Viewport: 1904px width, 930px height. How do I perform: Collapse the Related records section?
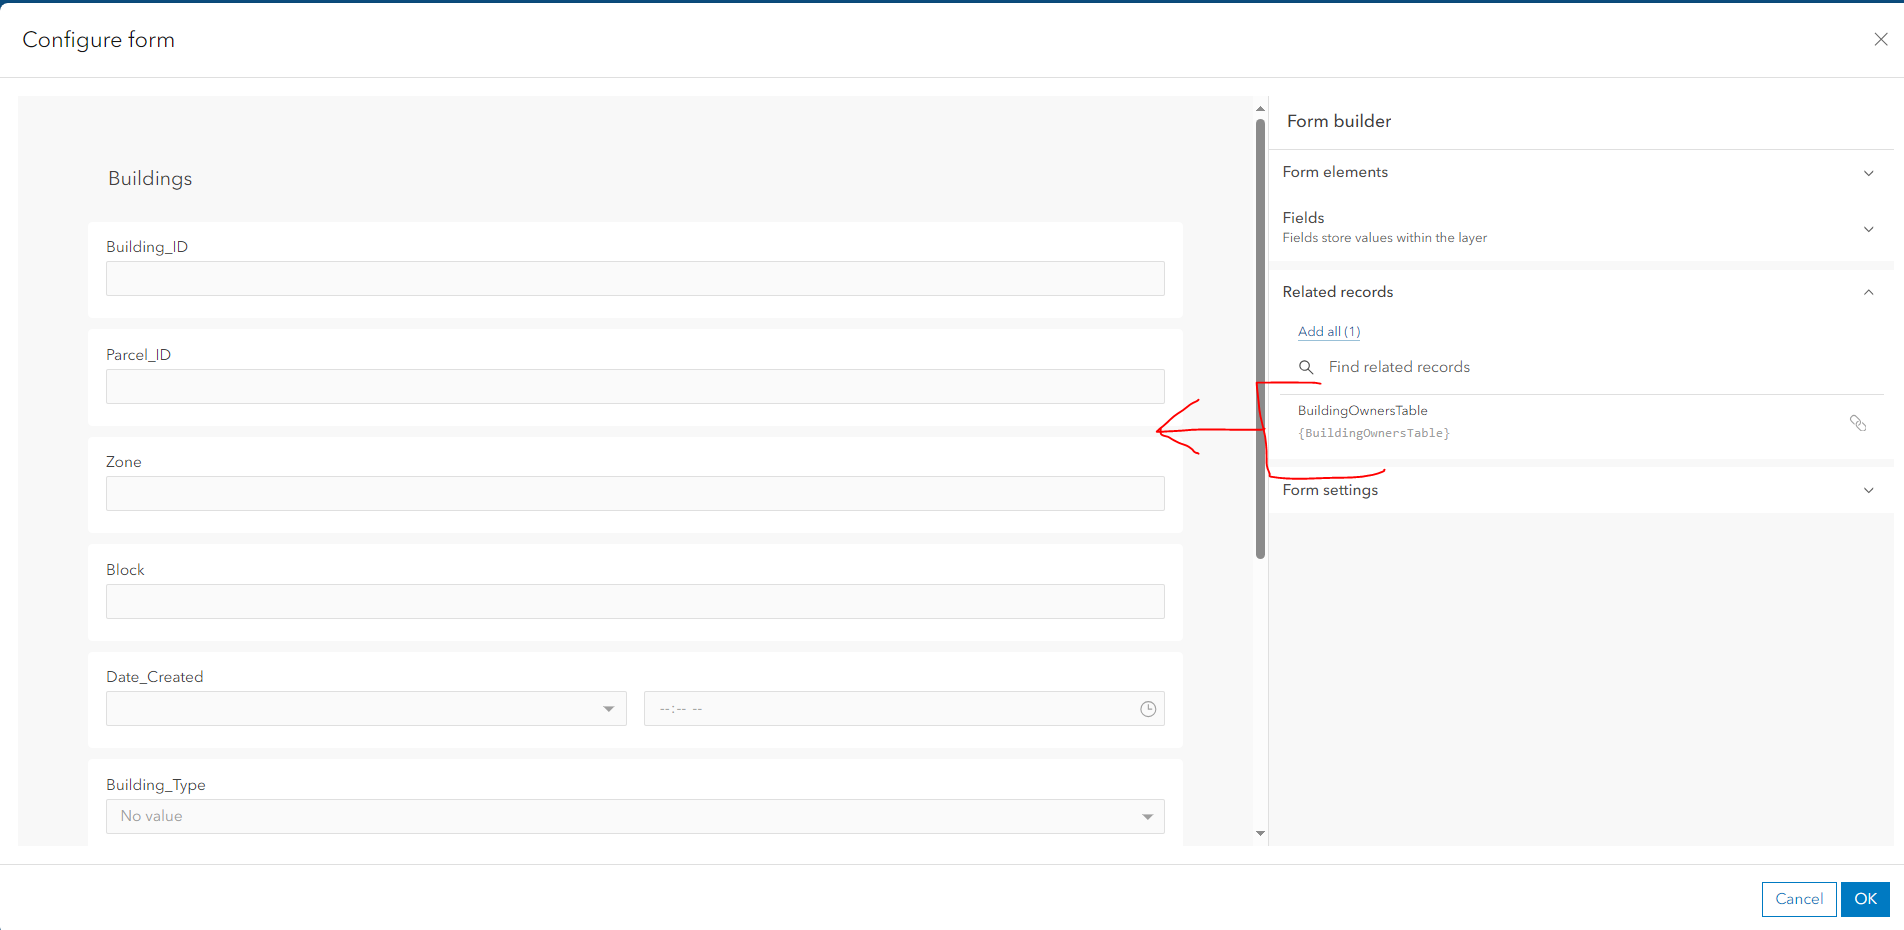coord(1868,292)
